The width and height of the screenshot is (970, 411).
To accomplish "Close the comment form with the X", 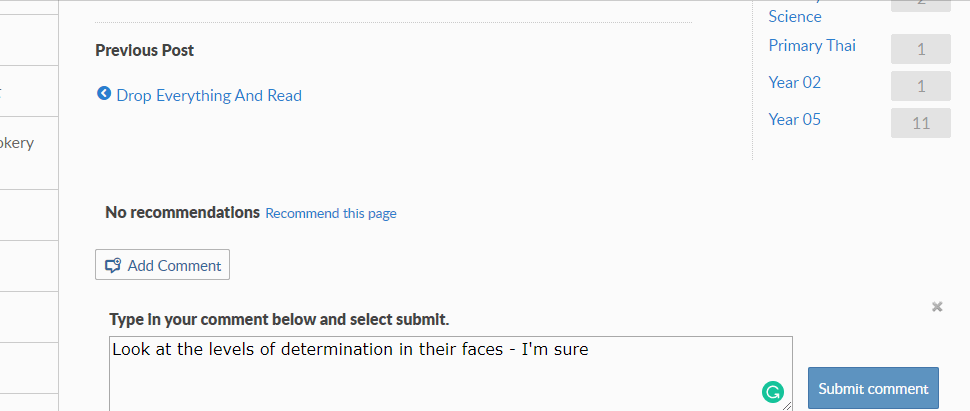I will click(937, 306).
